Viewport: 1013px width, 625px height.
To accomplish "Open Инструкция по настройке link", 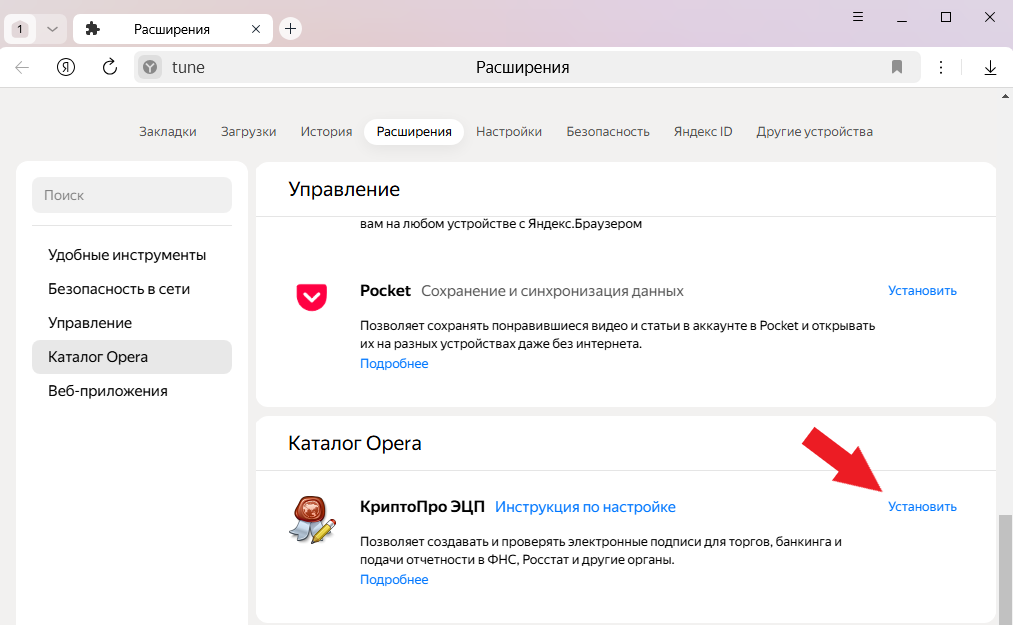I will pos(585,507).
